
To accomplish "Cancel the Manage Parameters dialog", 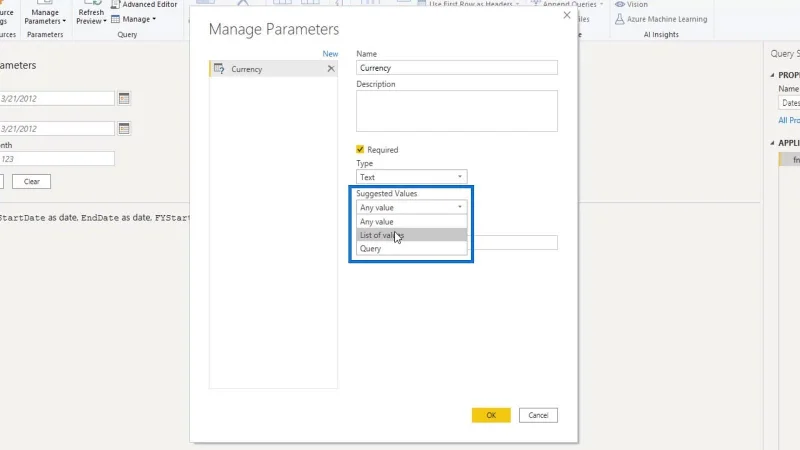I will coord(538,415).
